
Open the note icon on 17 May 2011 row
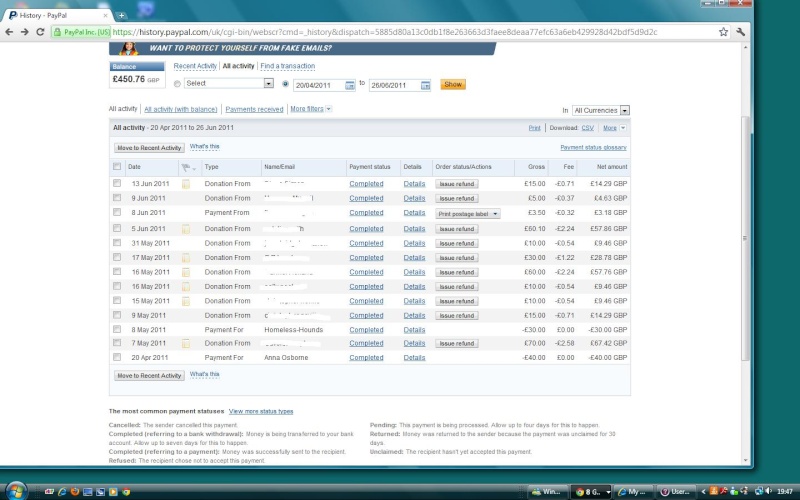tap(186, 258)
